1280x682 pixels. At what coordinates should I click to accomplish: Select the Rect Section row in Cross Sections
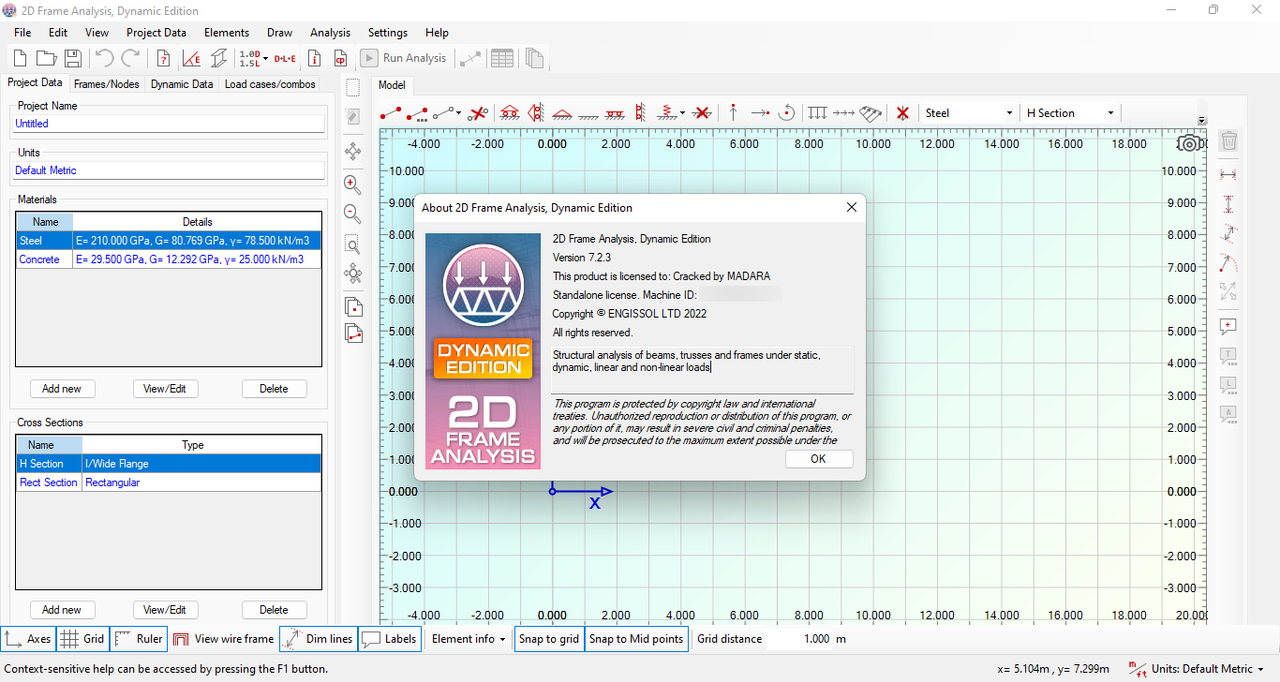pos(168,482)
